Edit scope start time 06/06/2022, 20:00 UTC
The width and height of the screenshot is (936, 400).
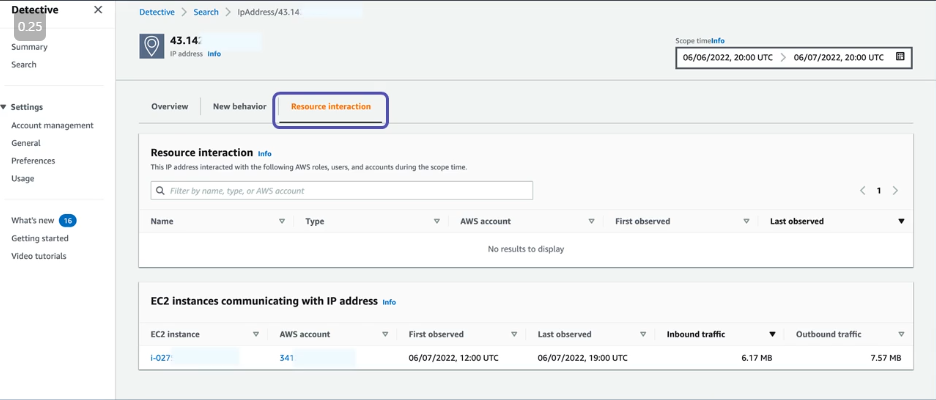point(728,57)
